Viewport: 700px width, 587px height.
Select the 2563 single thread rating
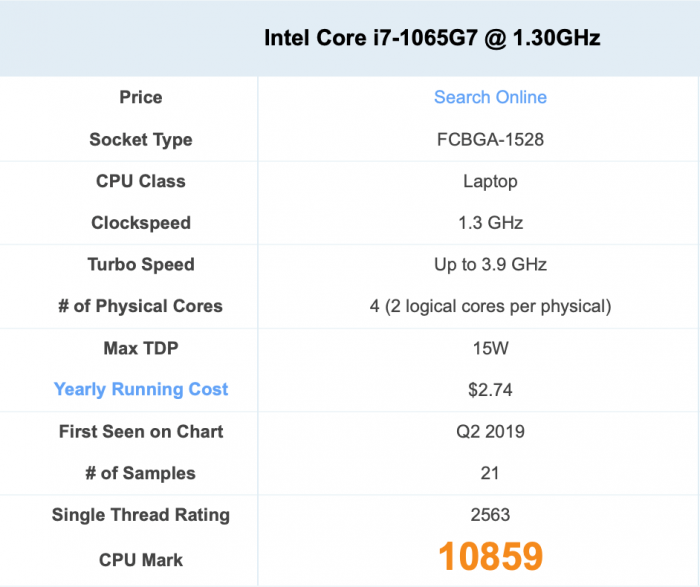pos(490,515)
